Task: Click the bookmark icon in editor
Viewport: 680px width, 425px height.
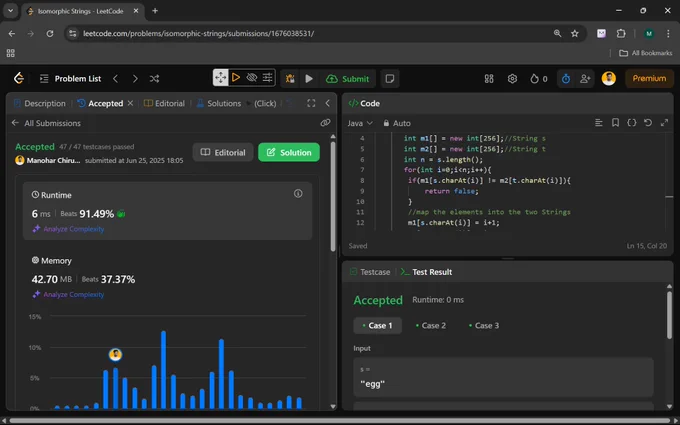Action: tap(615, 123)
